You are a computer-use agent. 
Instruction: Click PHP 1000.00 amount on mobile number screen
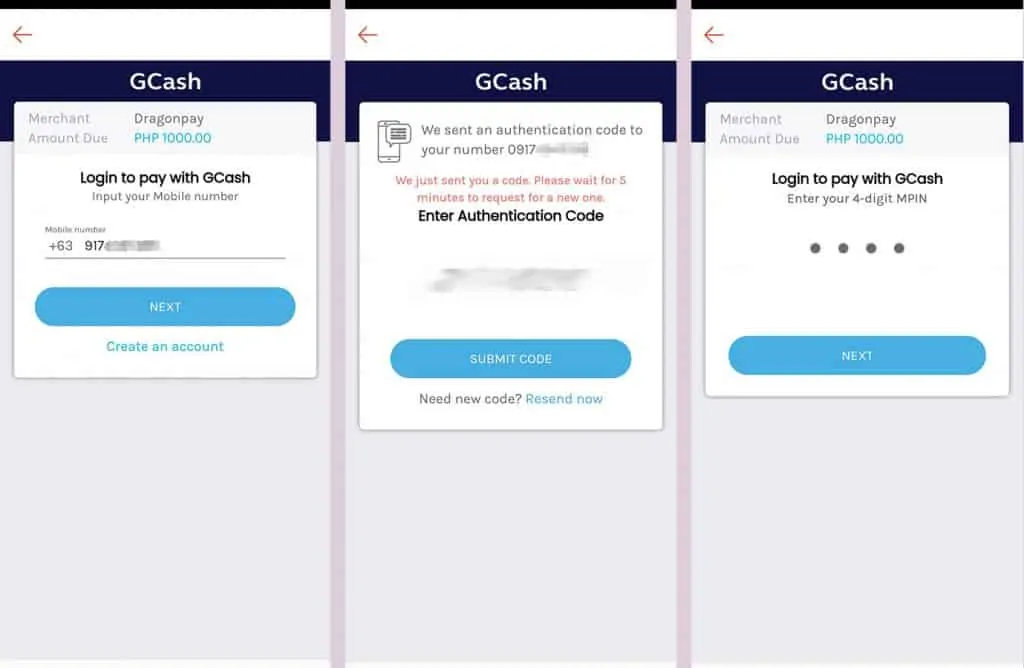tap(172, 138)
